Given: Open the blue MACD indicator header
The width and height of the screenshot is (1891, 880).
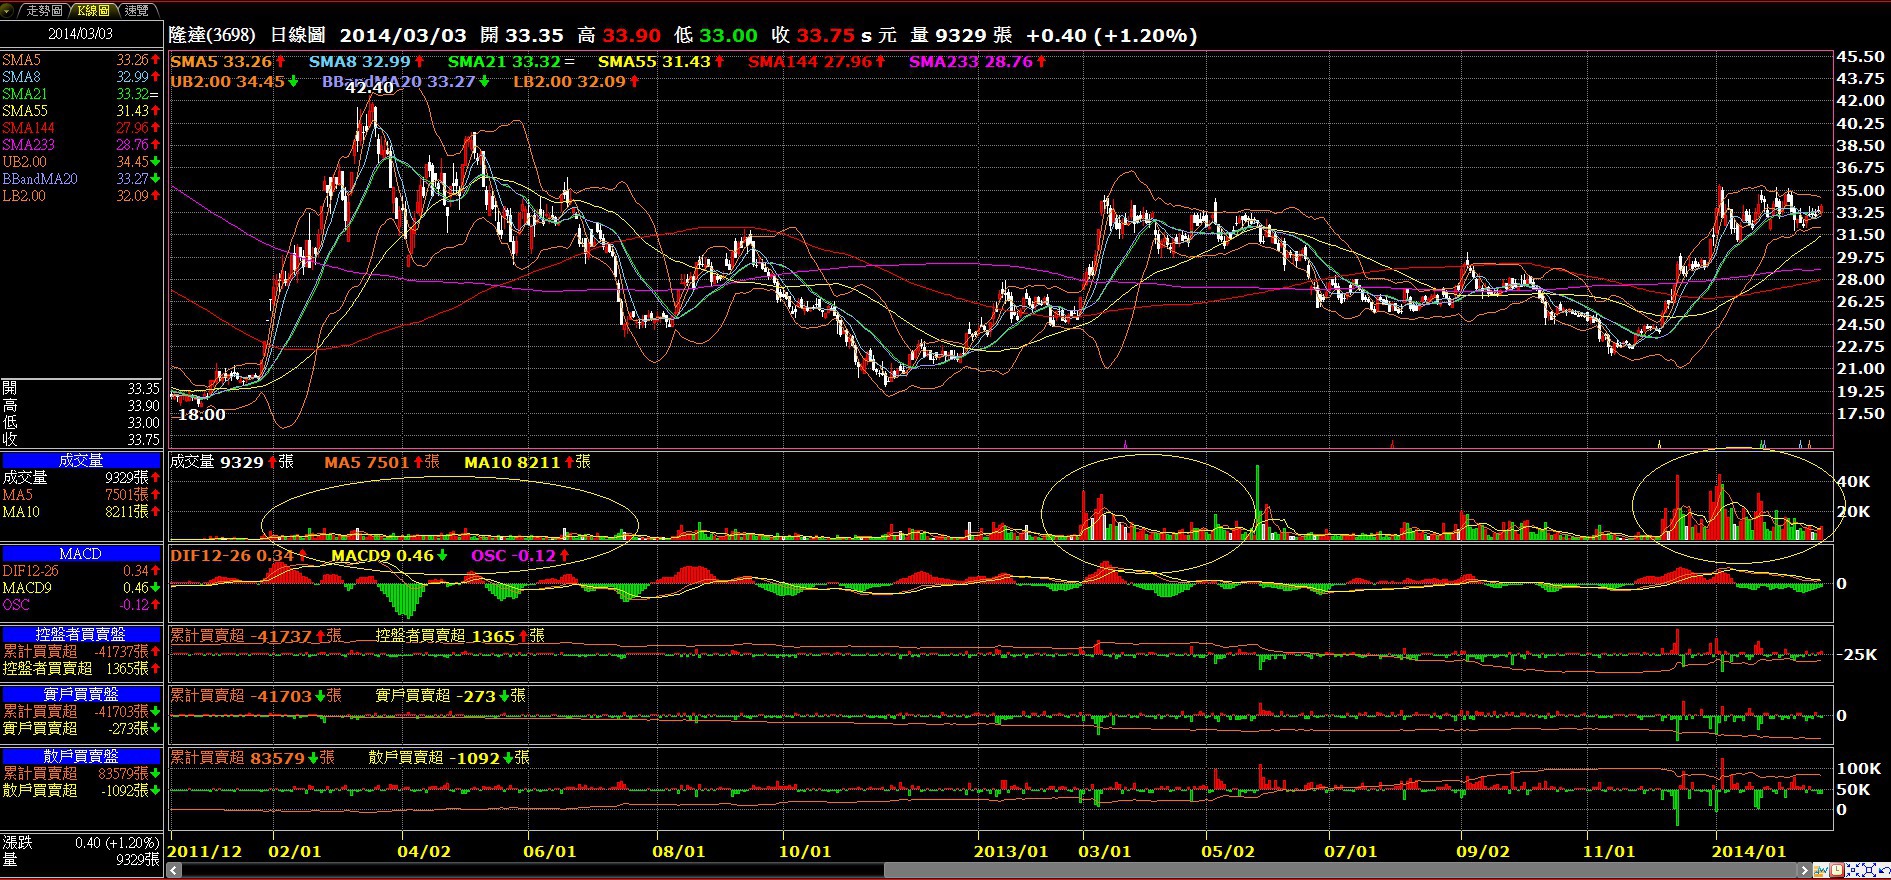Looking at the screenshot, I should (80, 554).
